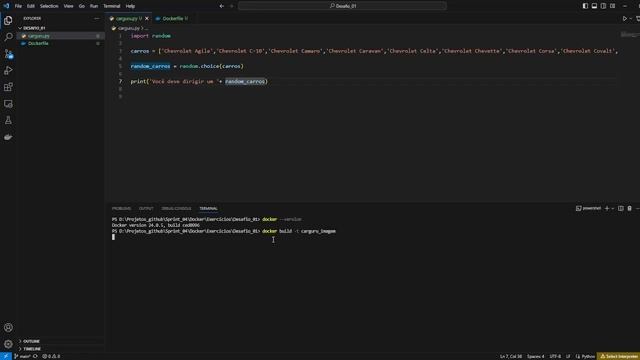Screen dimensions: 640x360
Task: Click Ln 7, Col 38 cursor position
Action: (x=511, y=356)
